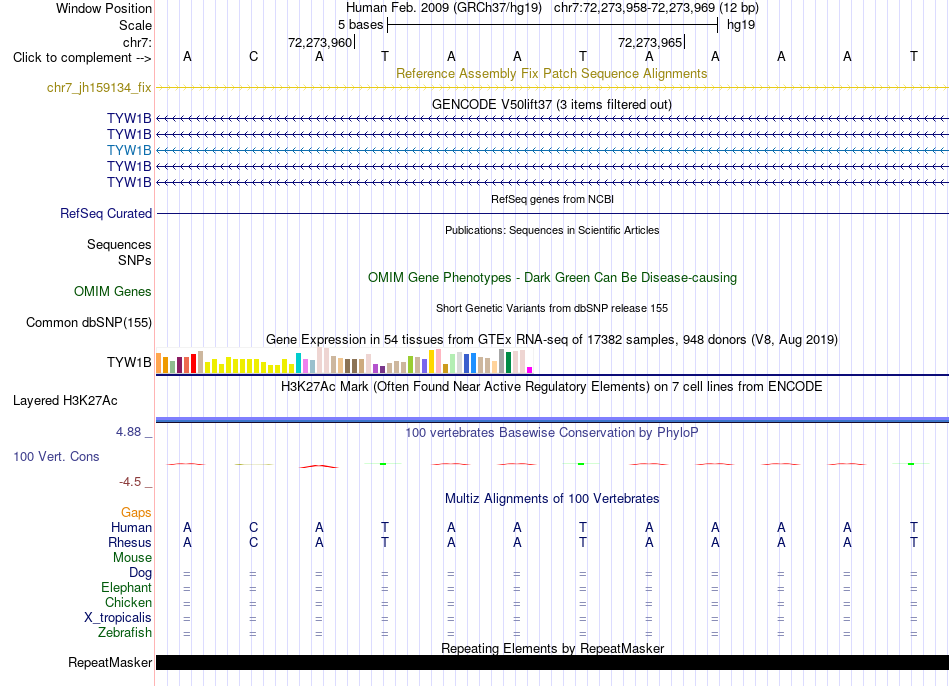950x686 pixels.
Task: Open the '100 Vert. Cons' track label
Action: [x=56, y=456]
